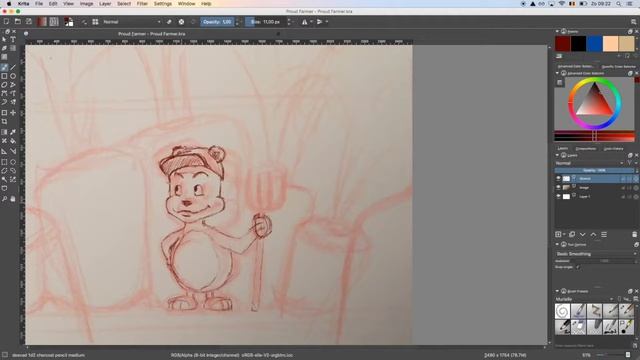Select the Color Picker eyedropper tool
This screenshot has width=640, height=360.
pyautogui.click(x=13, y=132)
